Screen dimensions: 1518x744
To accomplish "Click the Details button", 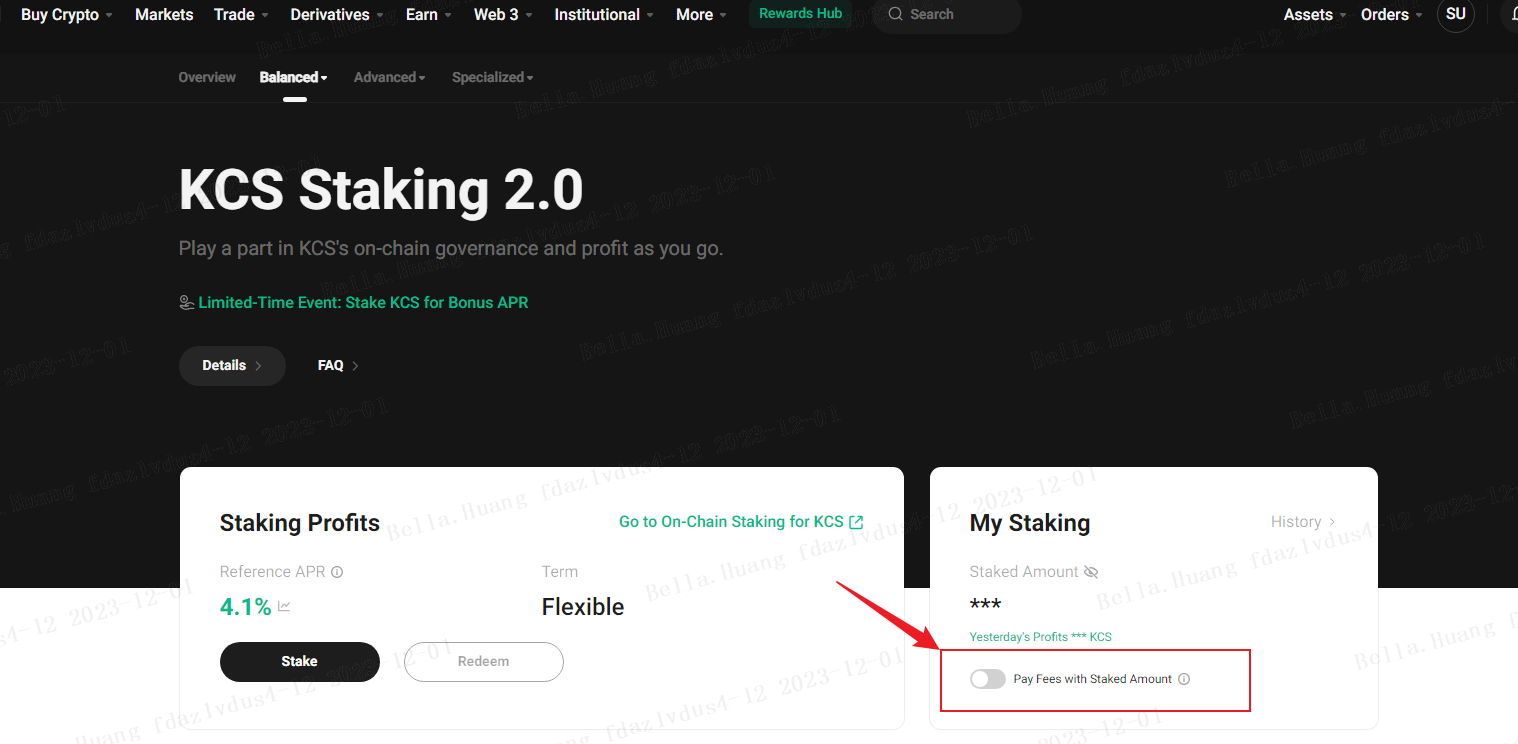I will pyautogui.click(x=232, y=366).
